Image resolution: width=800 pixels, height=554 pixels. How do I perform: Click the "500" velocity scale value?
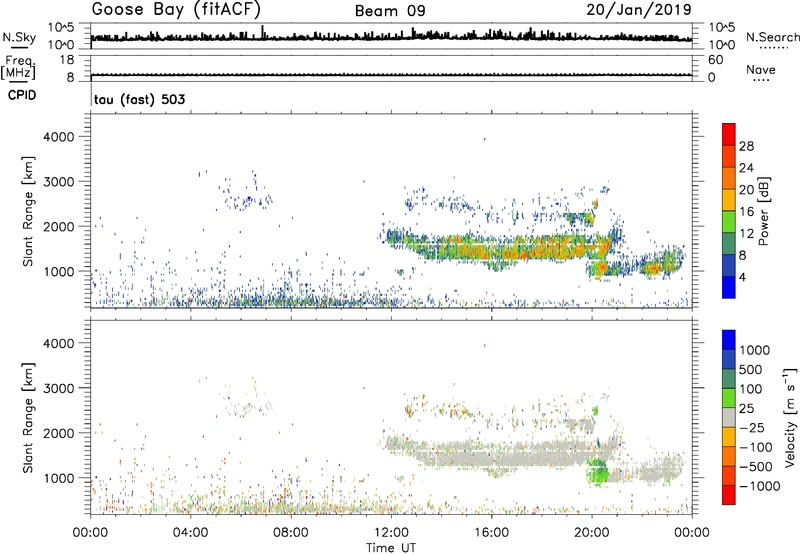751,370
